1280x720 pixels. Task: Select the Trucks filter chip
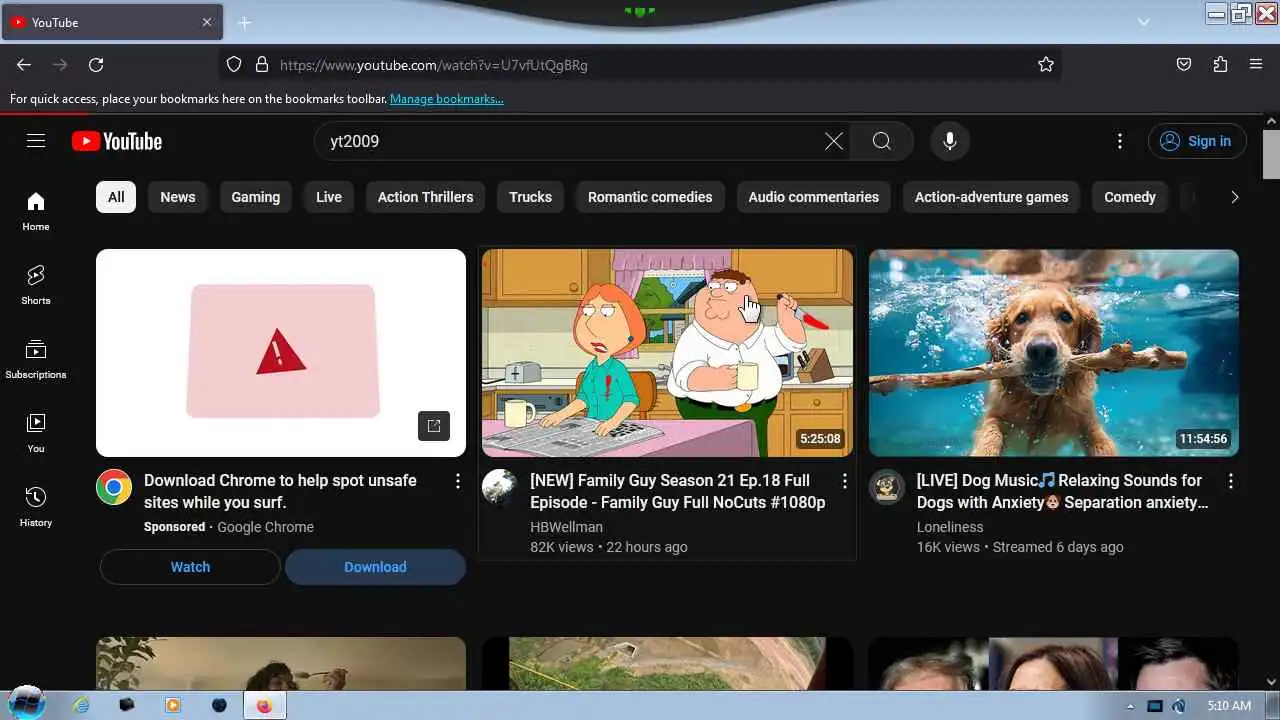530,197
